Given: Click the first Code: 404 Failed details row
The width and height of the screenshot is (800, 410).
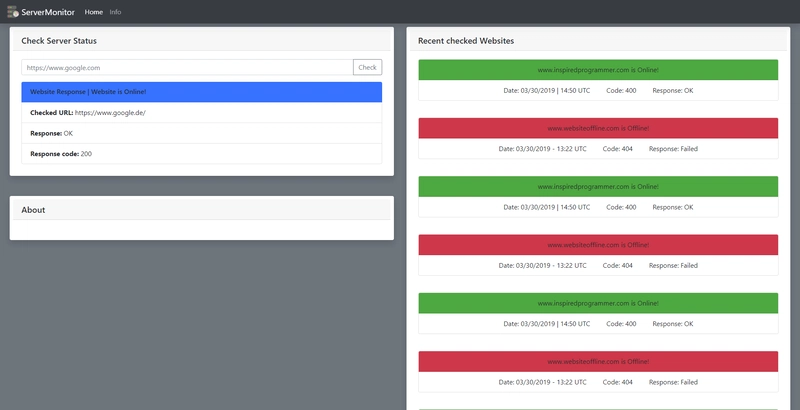Looking at the screenshot, I should tap(598, 148).
